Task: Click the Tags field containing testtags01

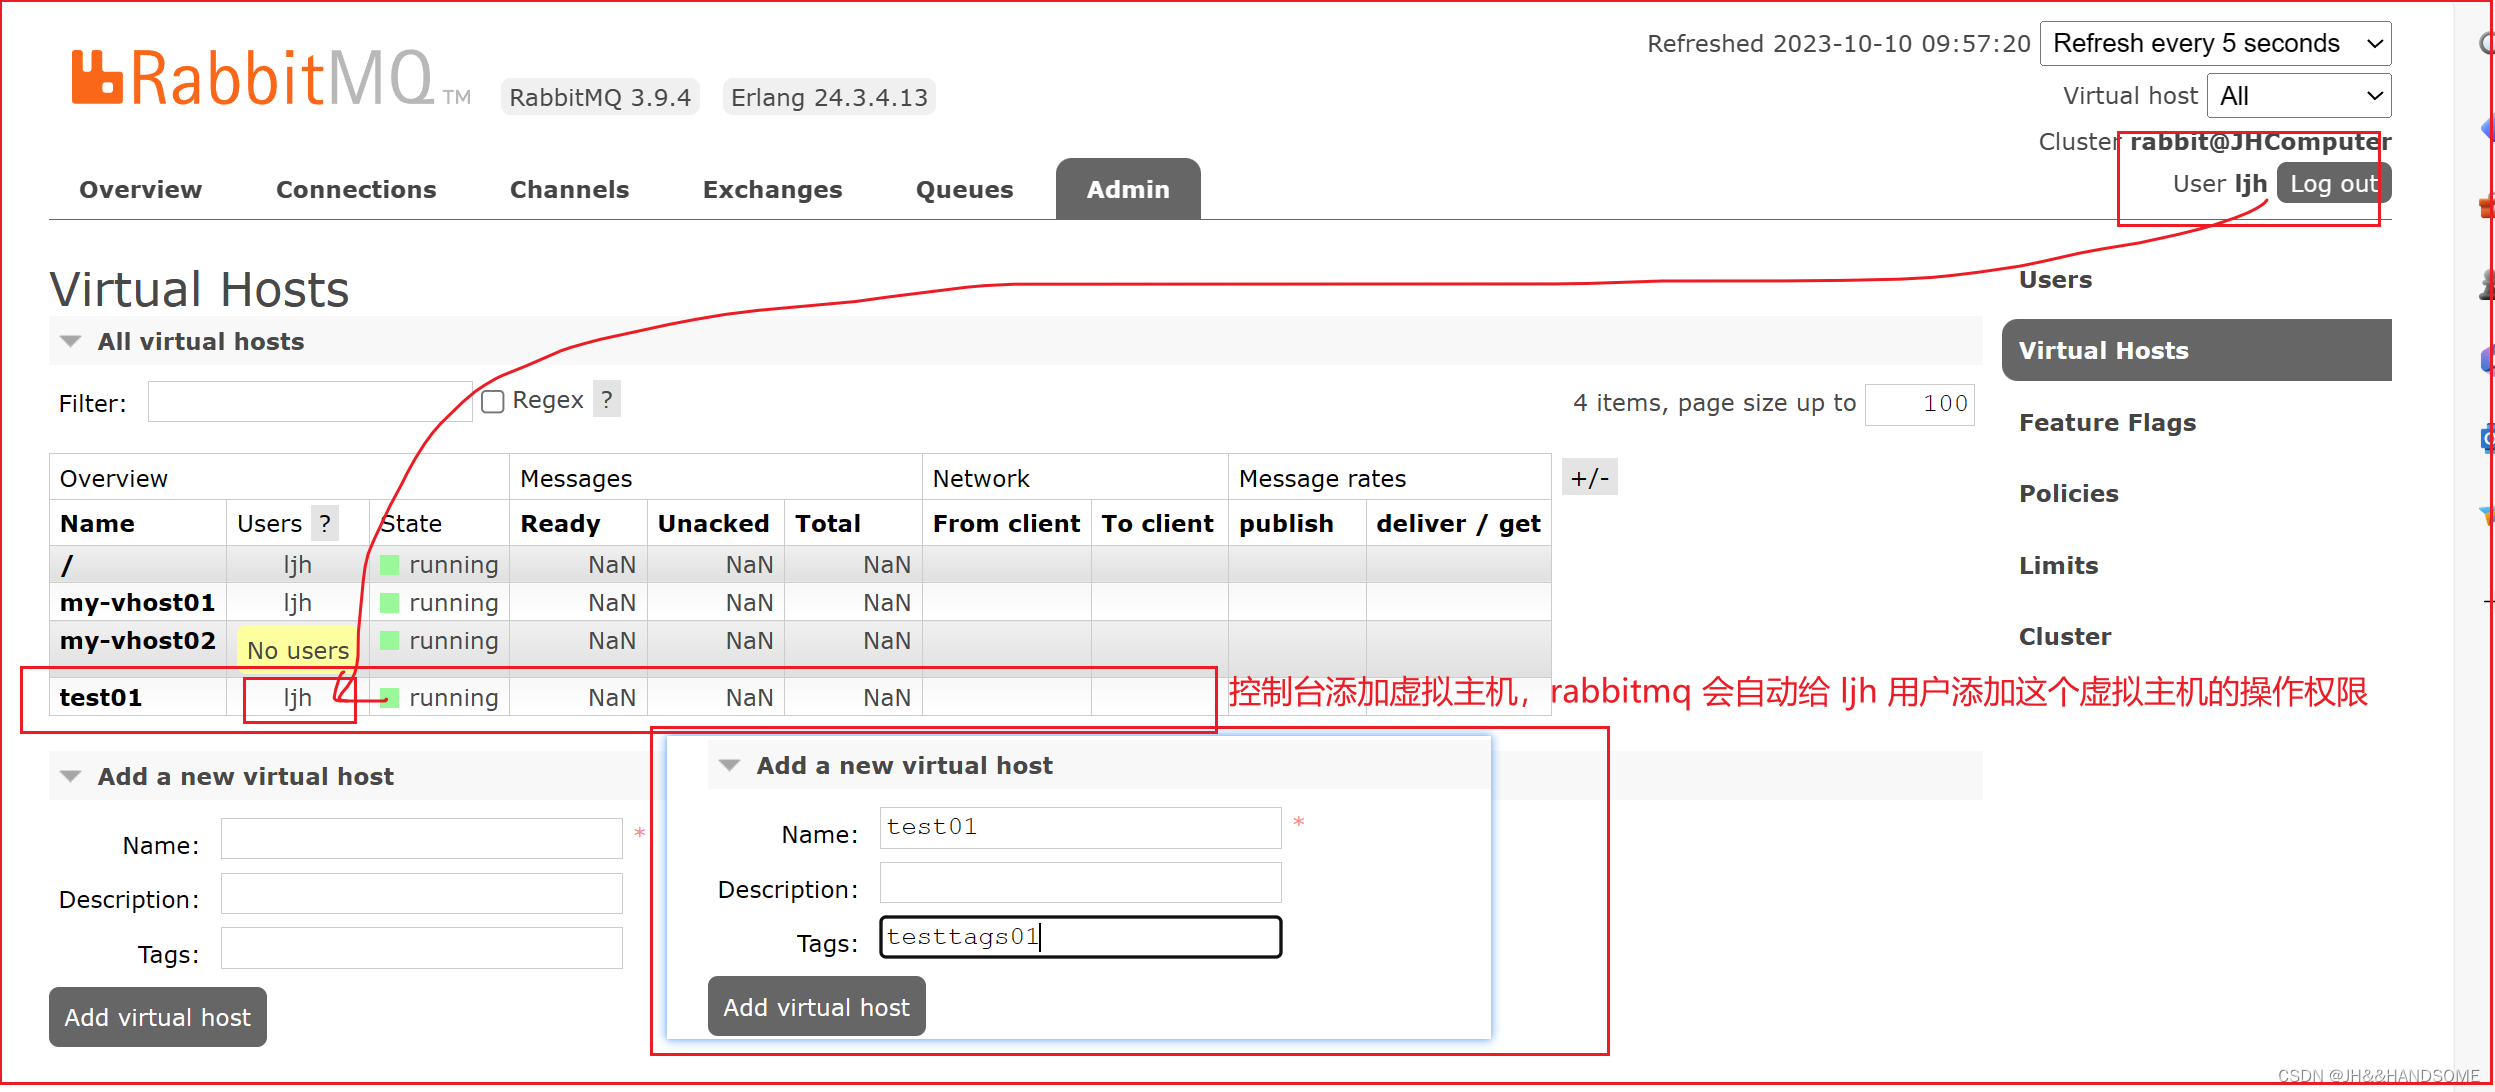Action: click(1080, 938)
